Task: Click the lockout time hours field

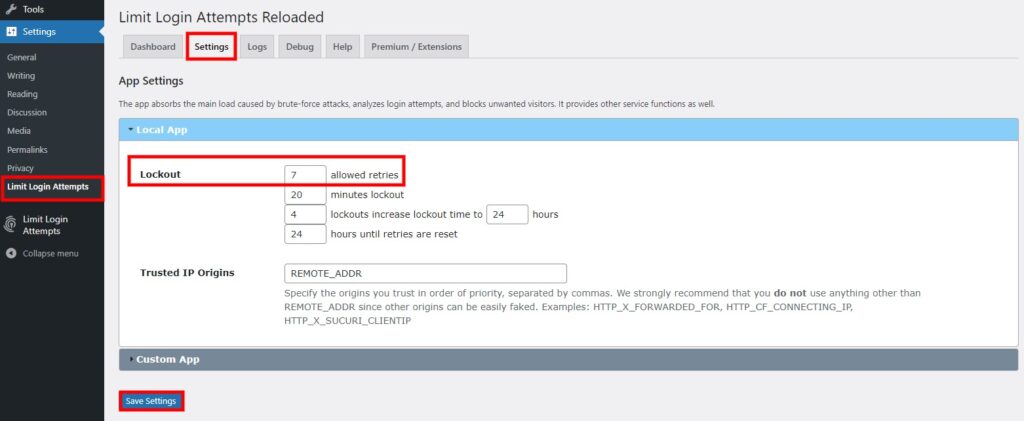Action: pyautogui.click(x=507, y=214)
